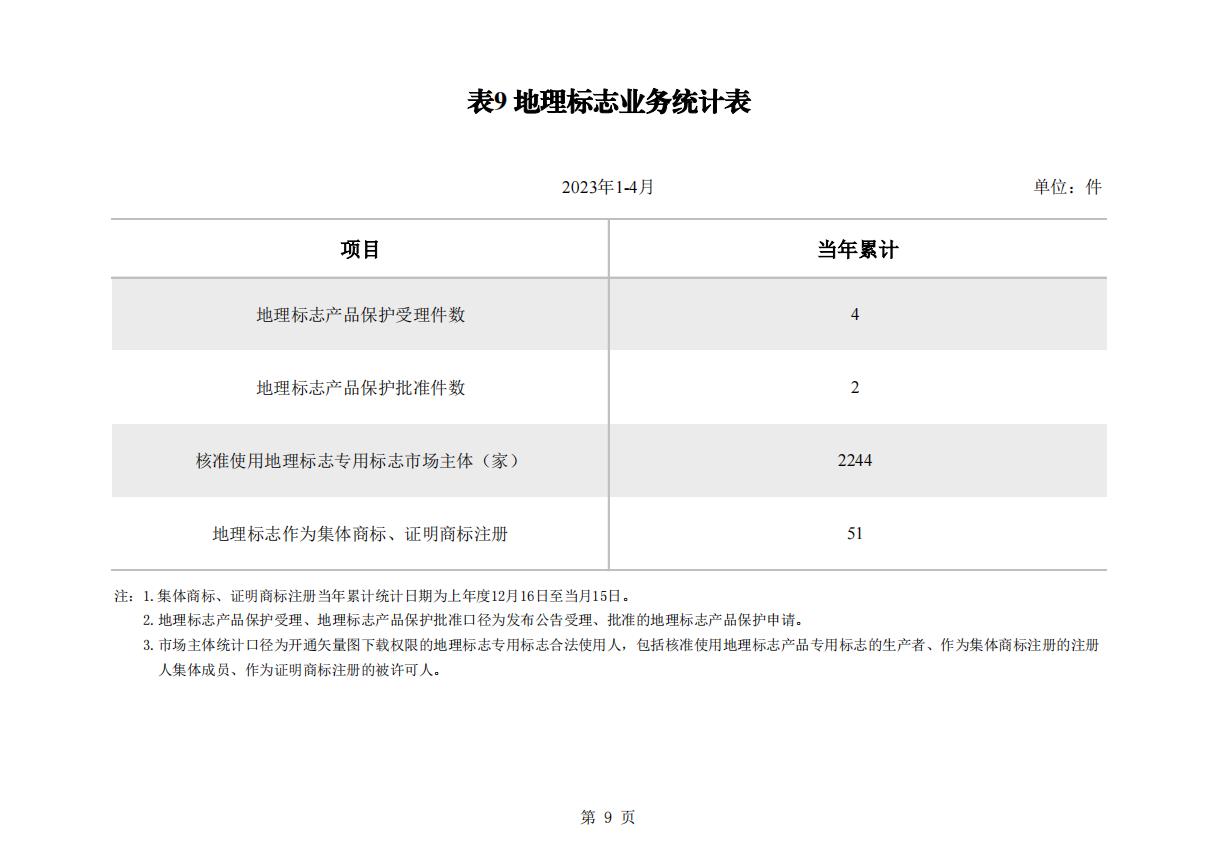The height and width of the screenshot is (860, 1218).
Task: Select row label 地理标志产品保护批准件数
Action: (360, 388)
